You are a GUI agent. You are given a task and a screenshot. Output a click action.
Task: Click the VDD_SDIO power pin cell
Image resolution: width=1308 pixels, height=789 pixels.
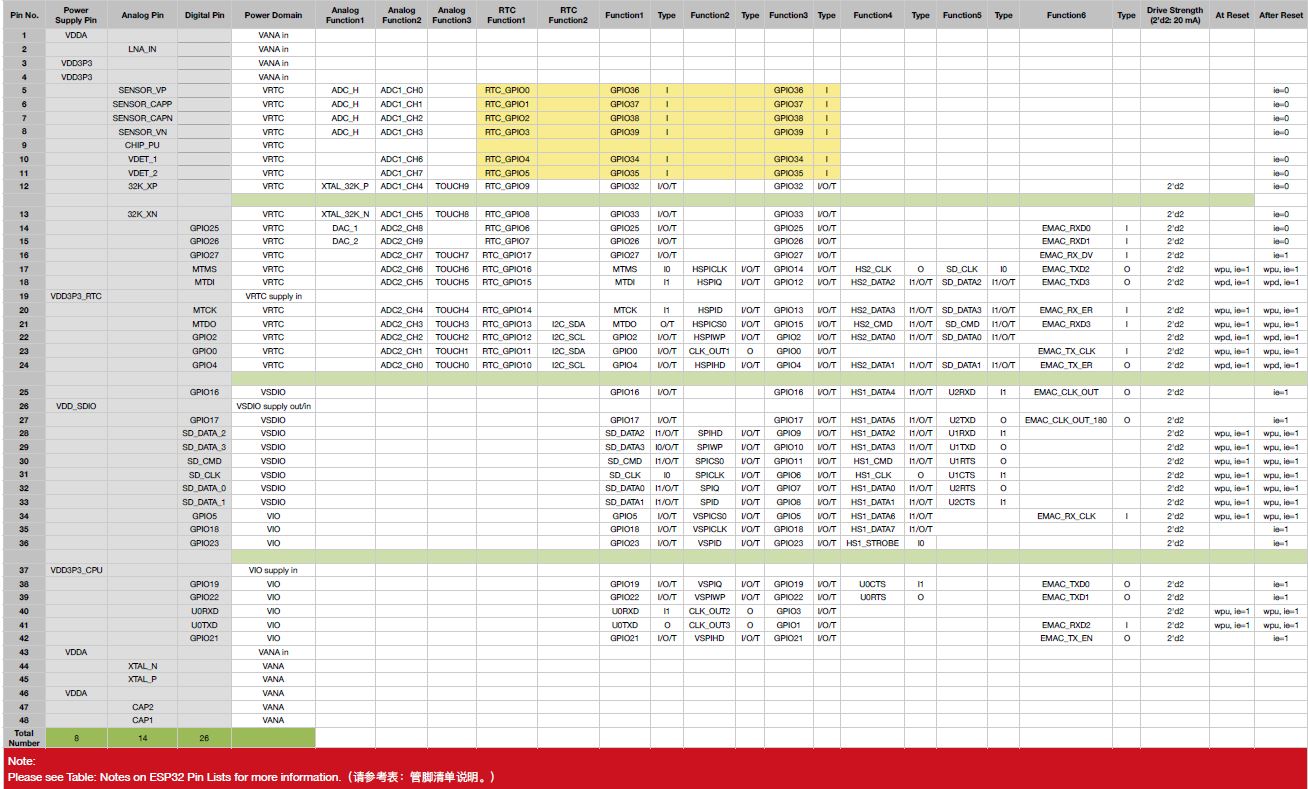pyautogui.click(x=77, y=406)
